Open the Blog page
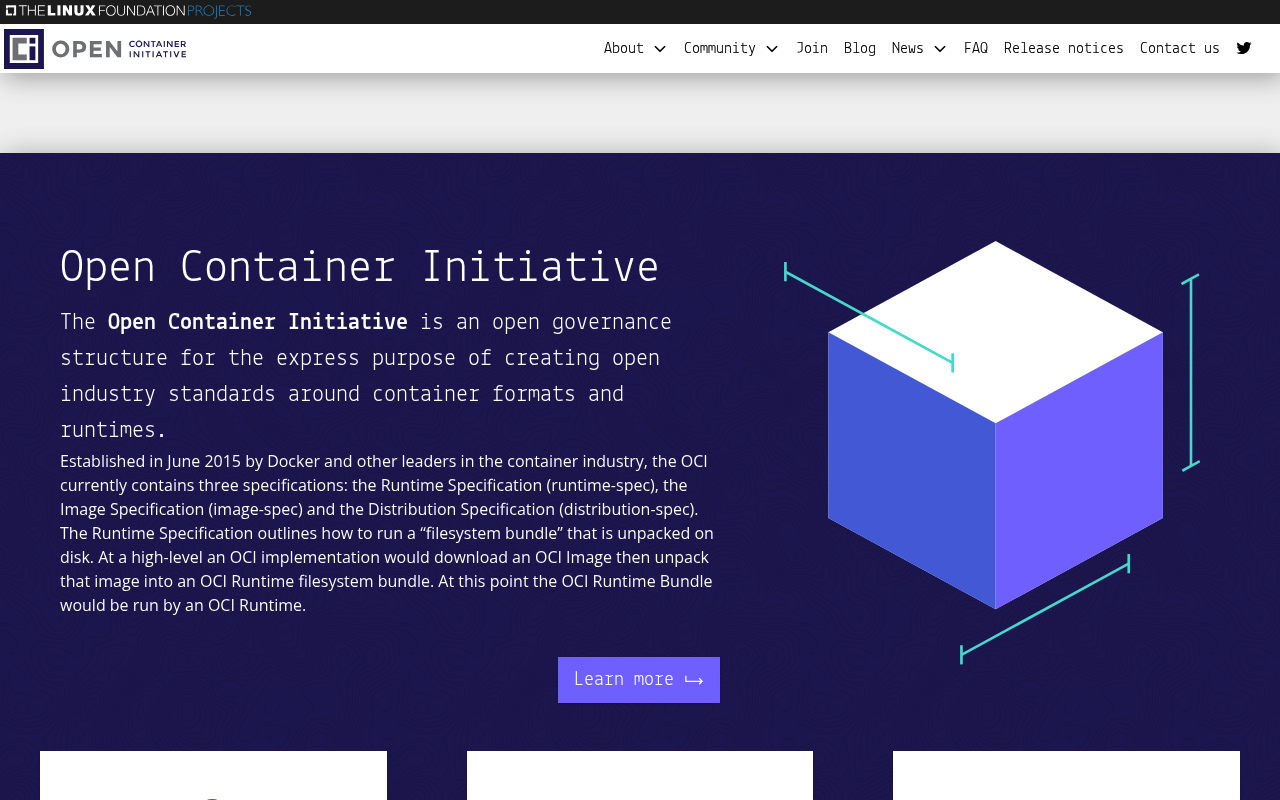This screenshot has width=1280, height=800. coord(860,48)
